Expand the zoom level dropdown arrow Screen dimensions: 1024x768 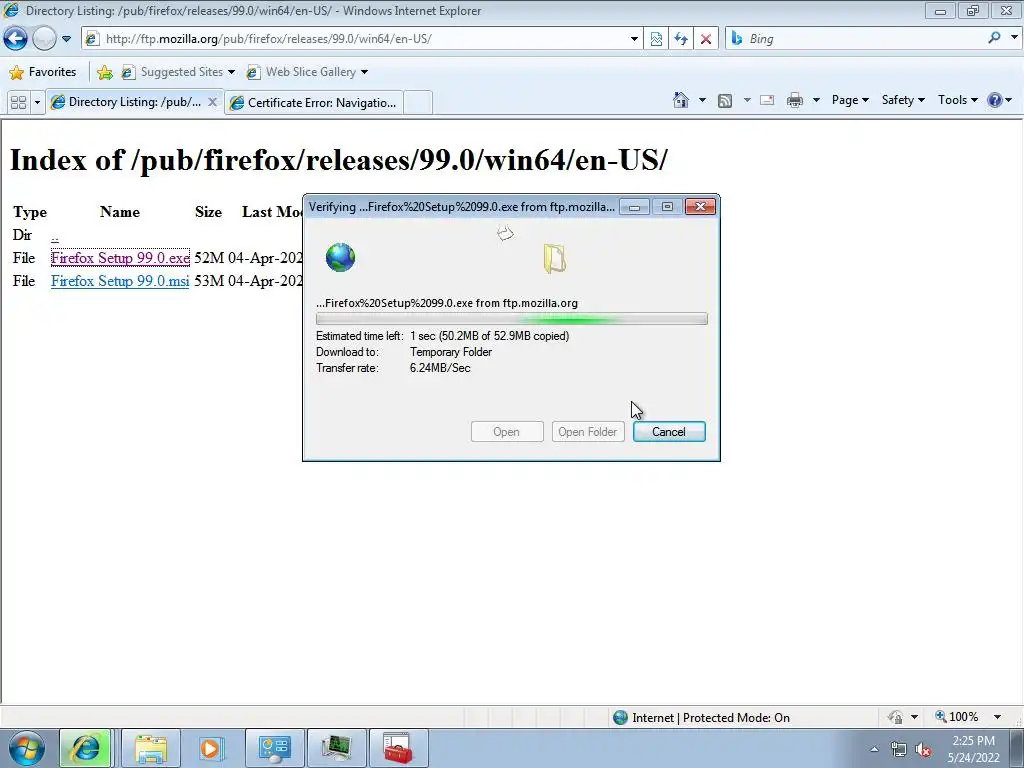[x=997, y=717]
